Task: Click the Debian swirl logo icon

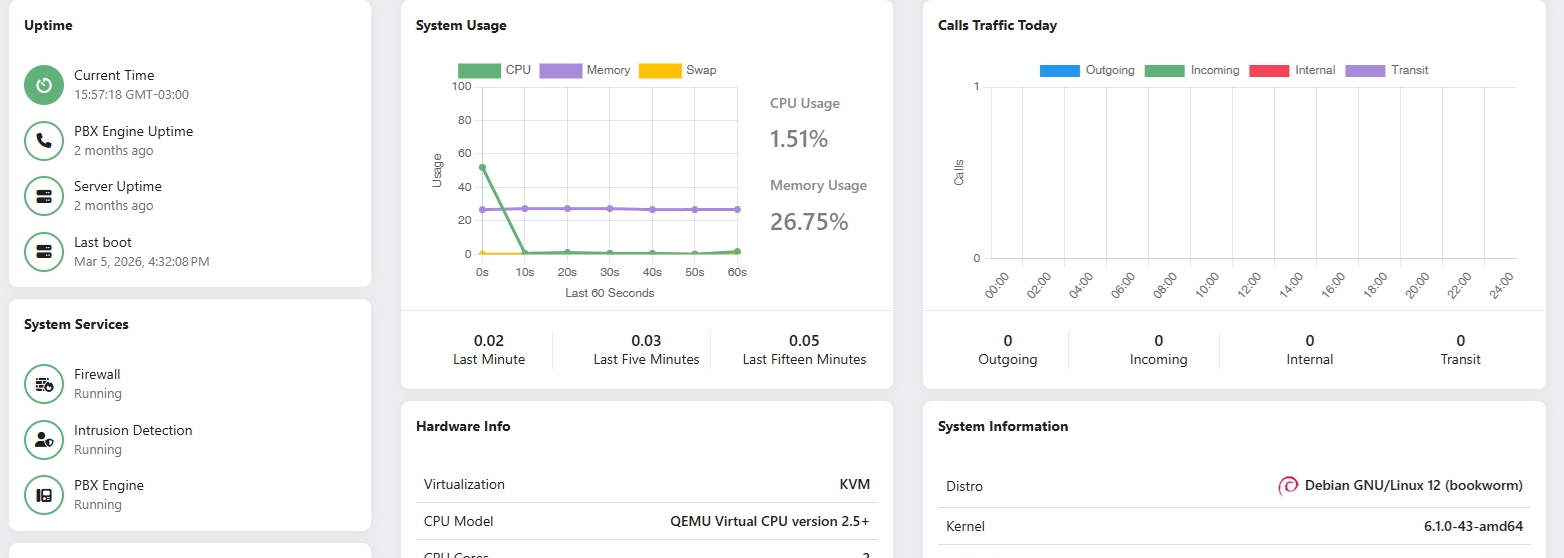Action: click(1288, 486)
